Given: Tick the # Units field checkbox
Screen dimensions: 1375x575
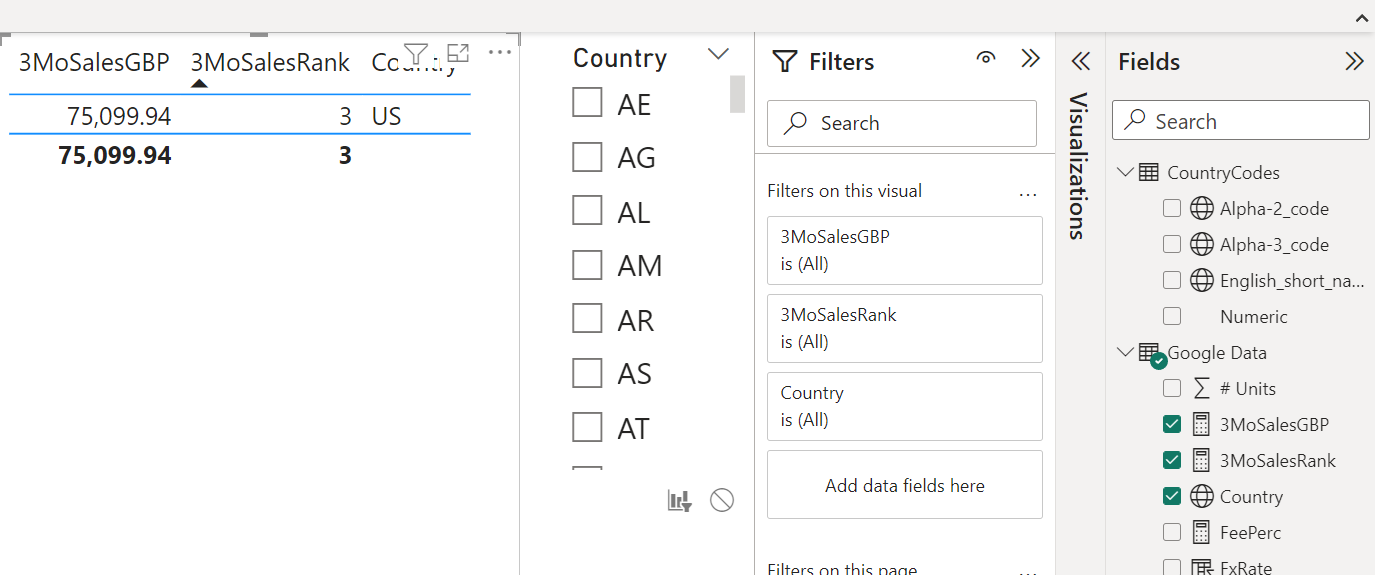Looking at the screenshot, I should (1172, 388).
